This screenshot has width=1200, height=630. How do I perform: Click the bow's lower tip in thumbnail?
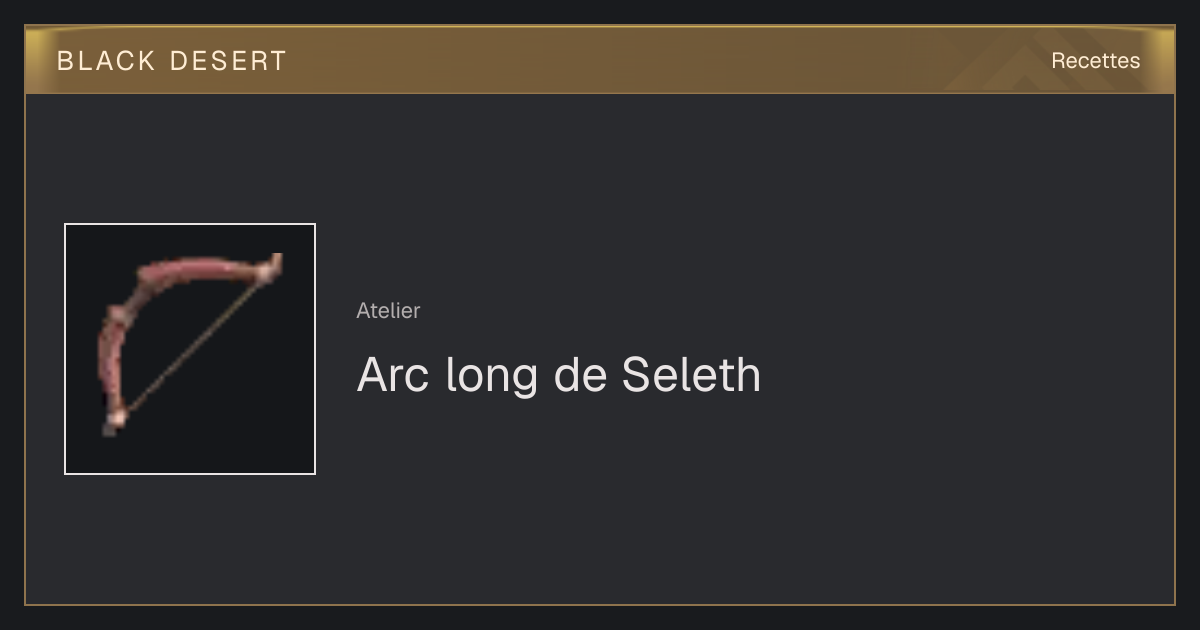pos(112,423)
